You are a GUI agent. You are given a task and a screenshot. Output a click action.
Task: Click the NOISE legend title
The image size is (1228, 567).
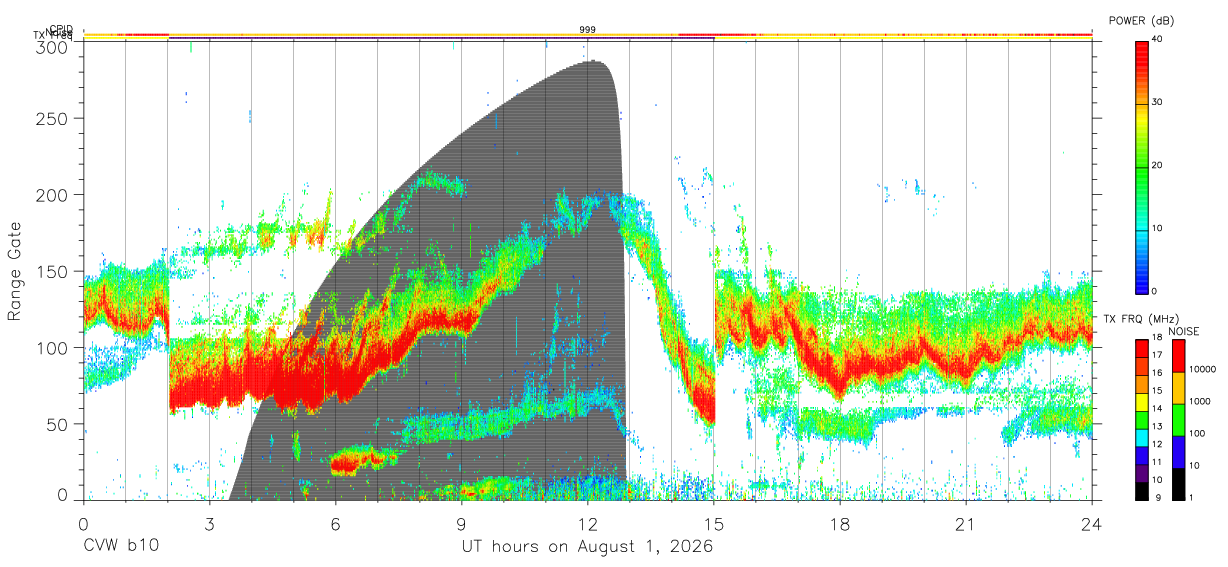point(1184,330)
